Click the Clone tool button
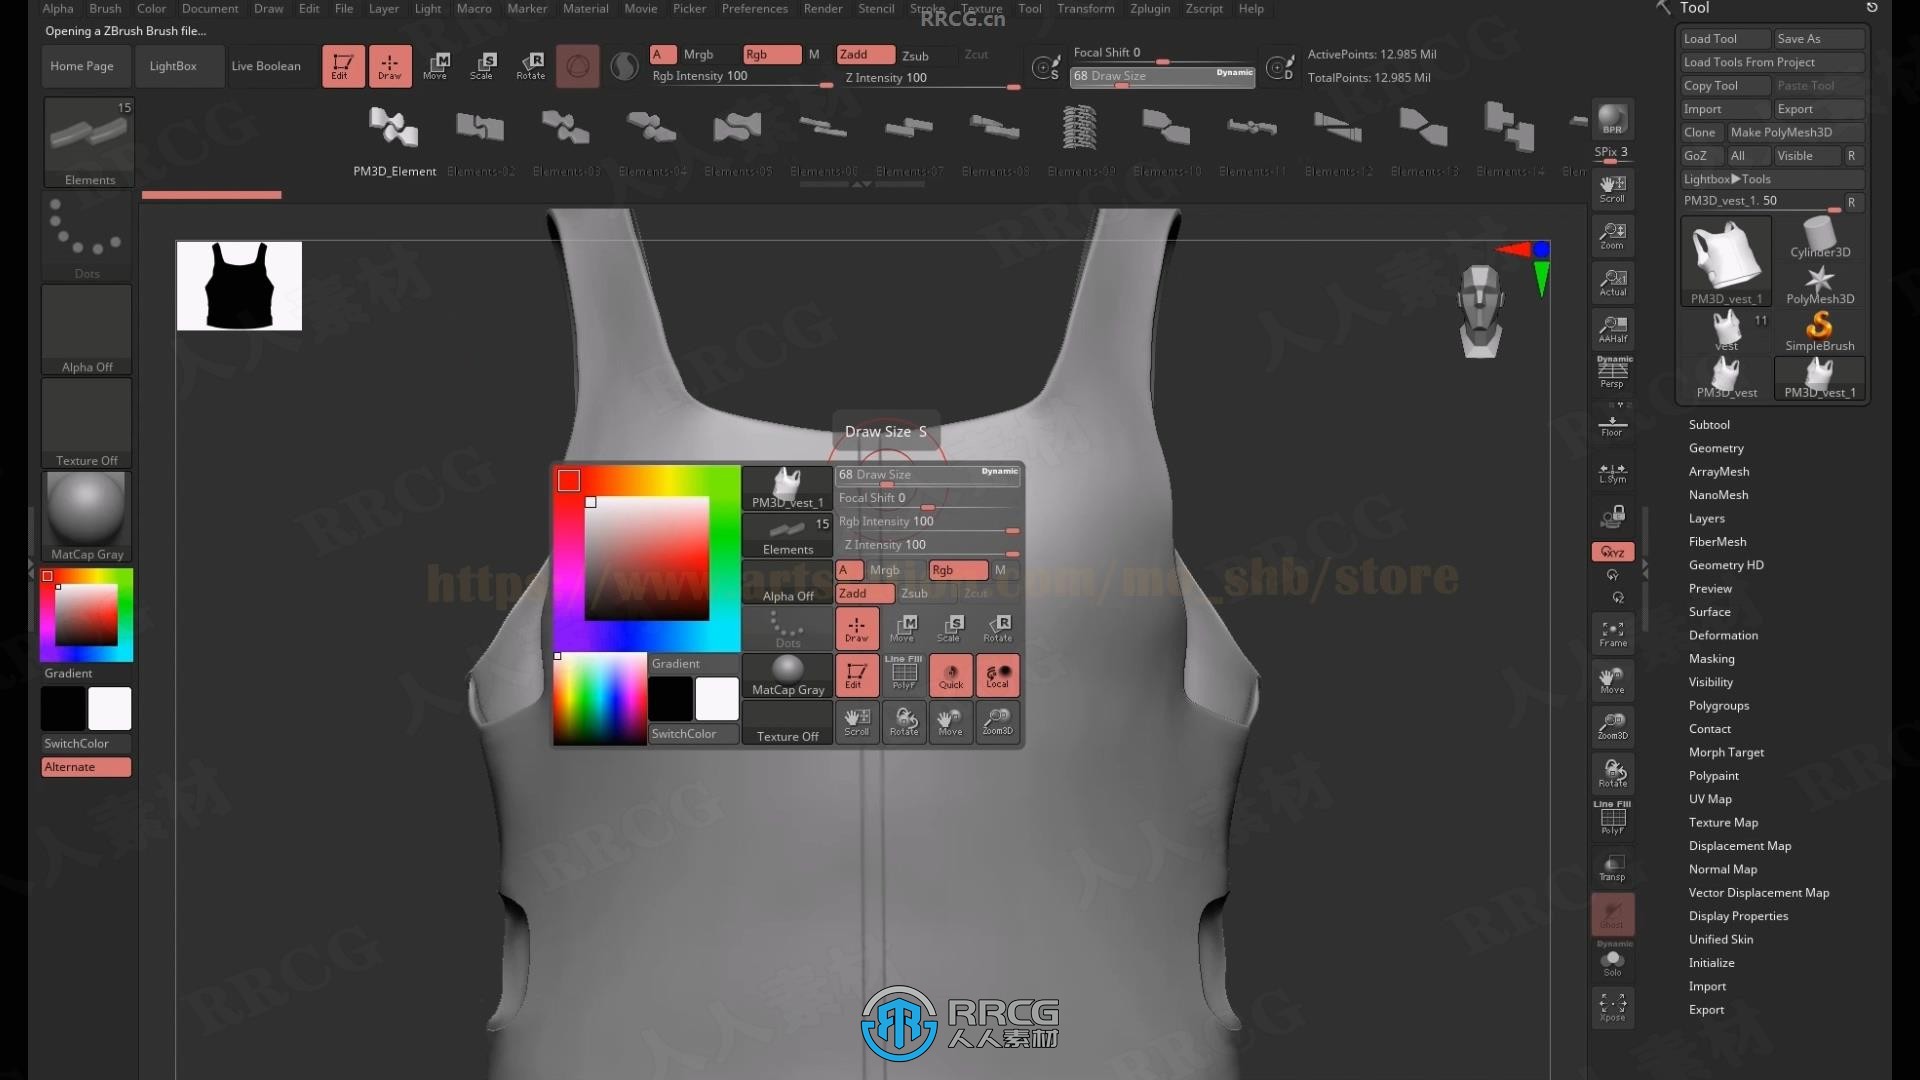The width and height of the screenshot is (1920, 1080). point(1700,131)
